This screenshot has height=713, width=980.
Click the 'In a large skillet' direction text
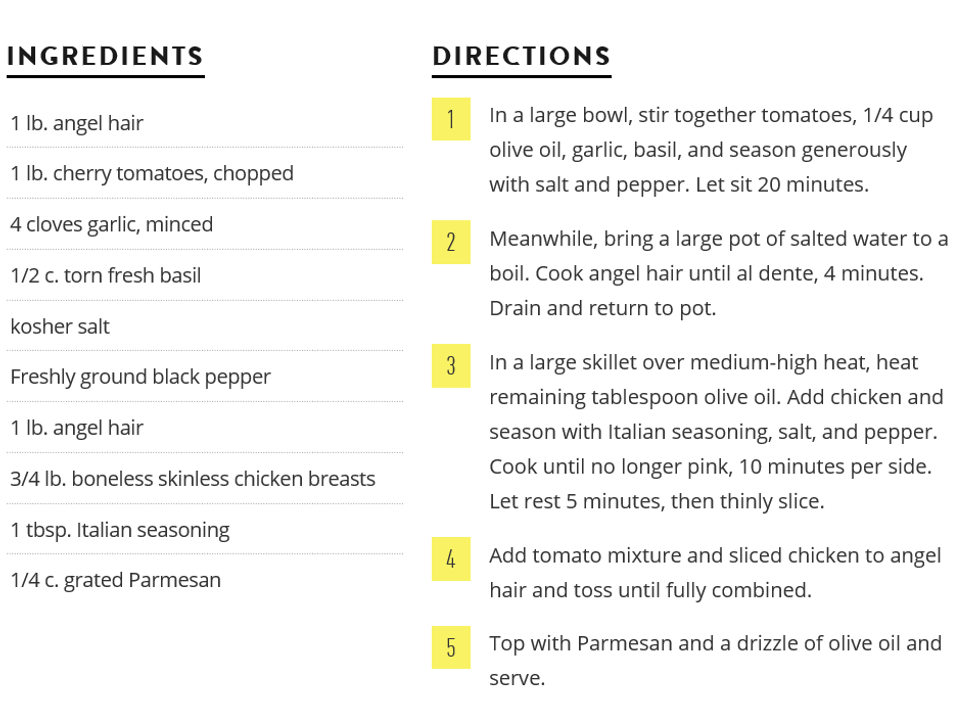pos(716,432)
